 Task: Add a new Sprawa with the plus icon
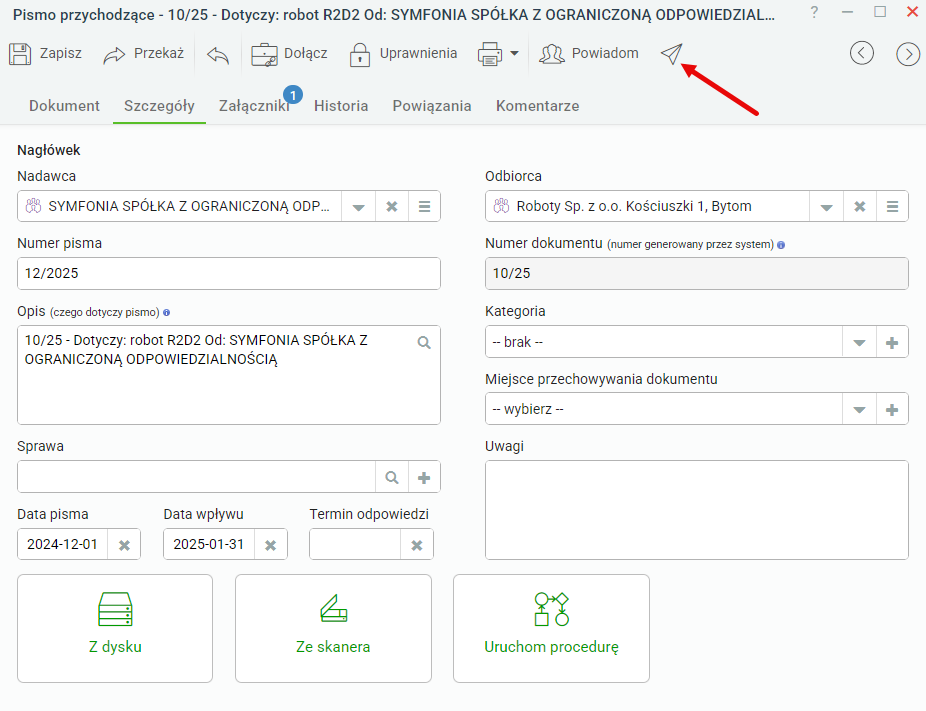pyautogui.click(x=424, y=477)
